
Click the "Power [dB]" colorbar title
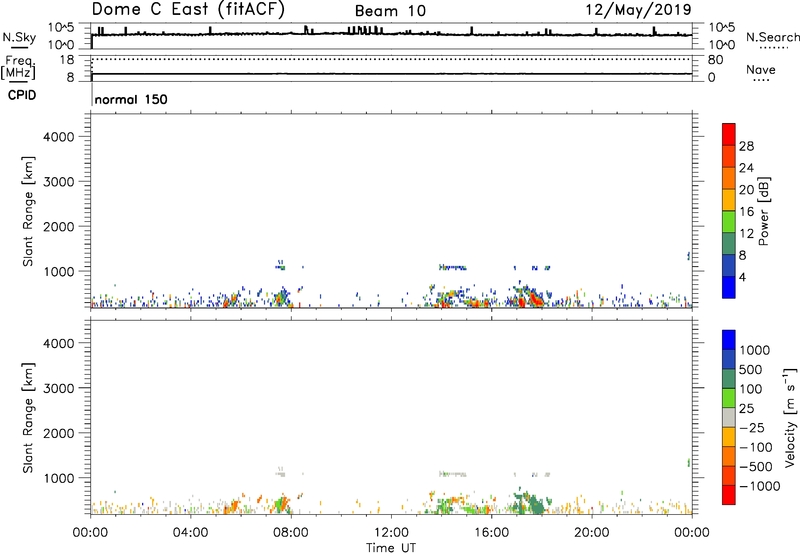(764, 211)
